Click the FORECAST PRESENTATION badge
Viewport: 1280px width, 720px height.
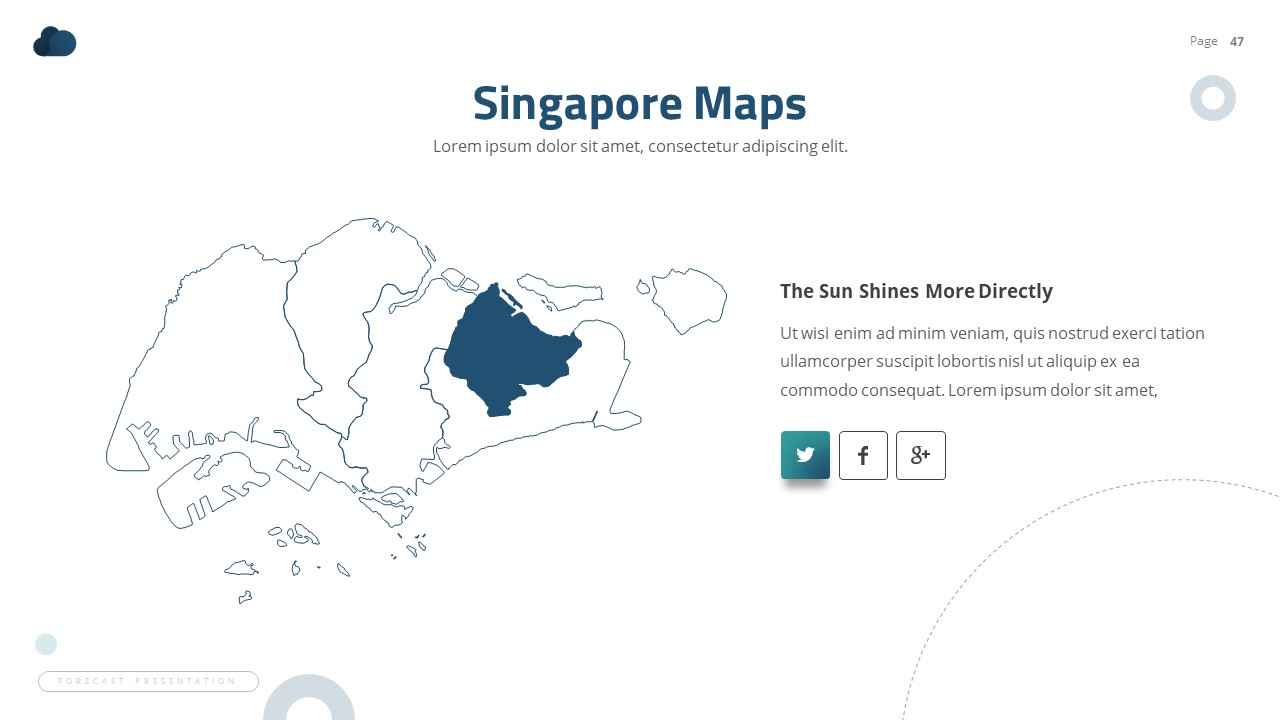148,681
